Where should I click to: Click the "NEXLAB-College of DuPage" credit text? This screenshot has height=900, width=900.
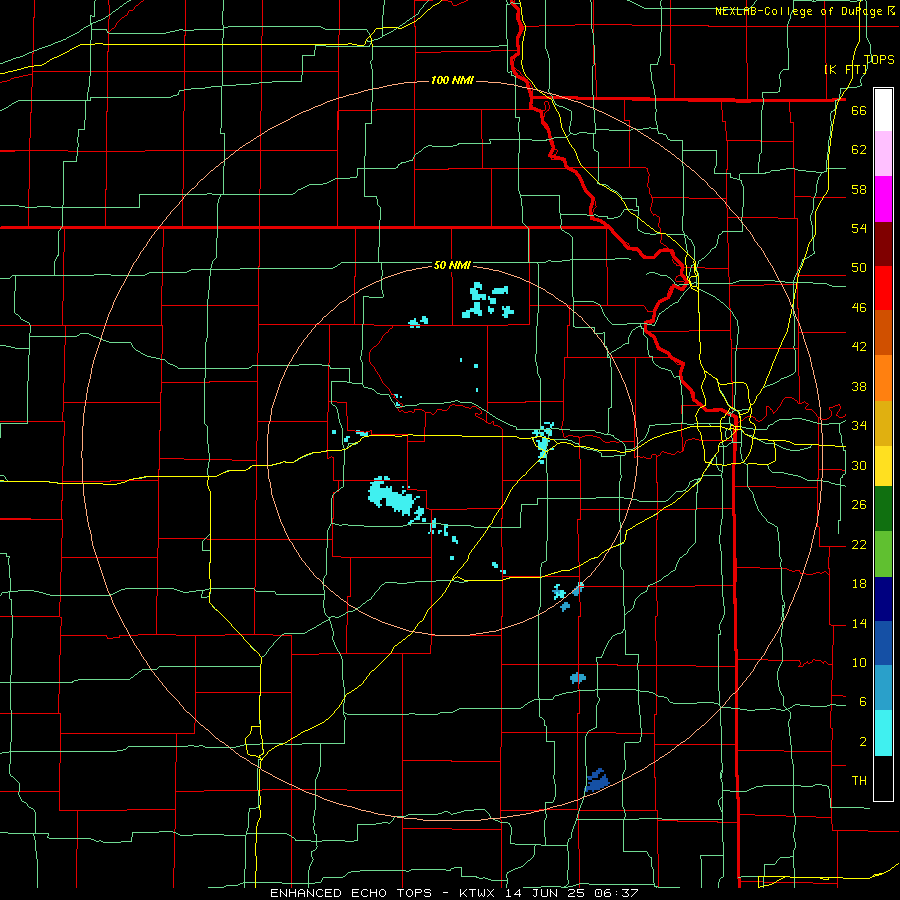click(800, 11)
